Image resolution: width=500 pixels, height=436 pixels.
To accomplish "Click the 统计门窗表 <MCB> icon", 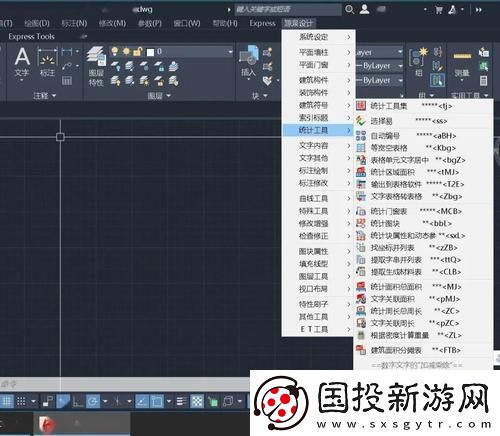I will [x=361, y=211].
